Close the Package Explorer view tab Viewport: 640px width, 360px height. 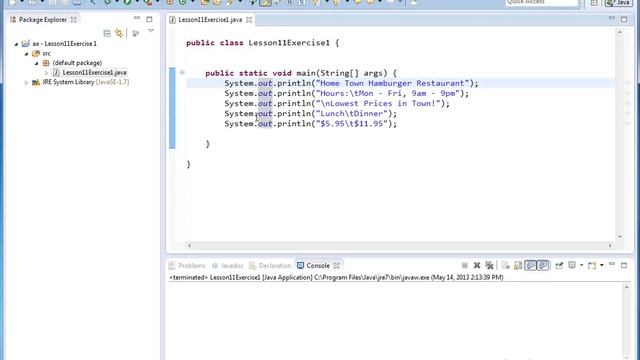(x=73, y=20)
